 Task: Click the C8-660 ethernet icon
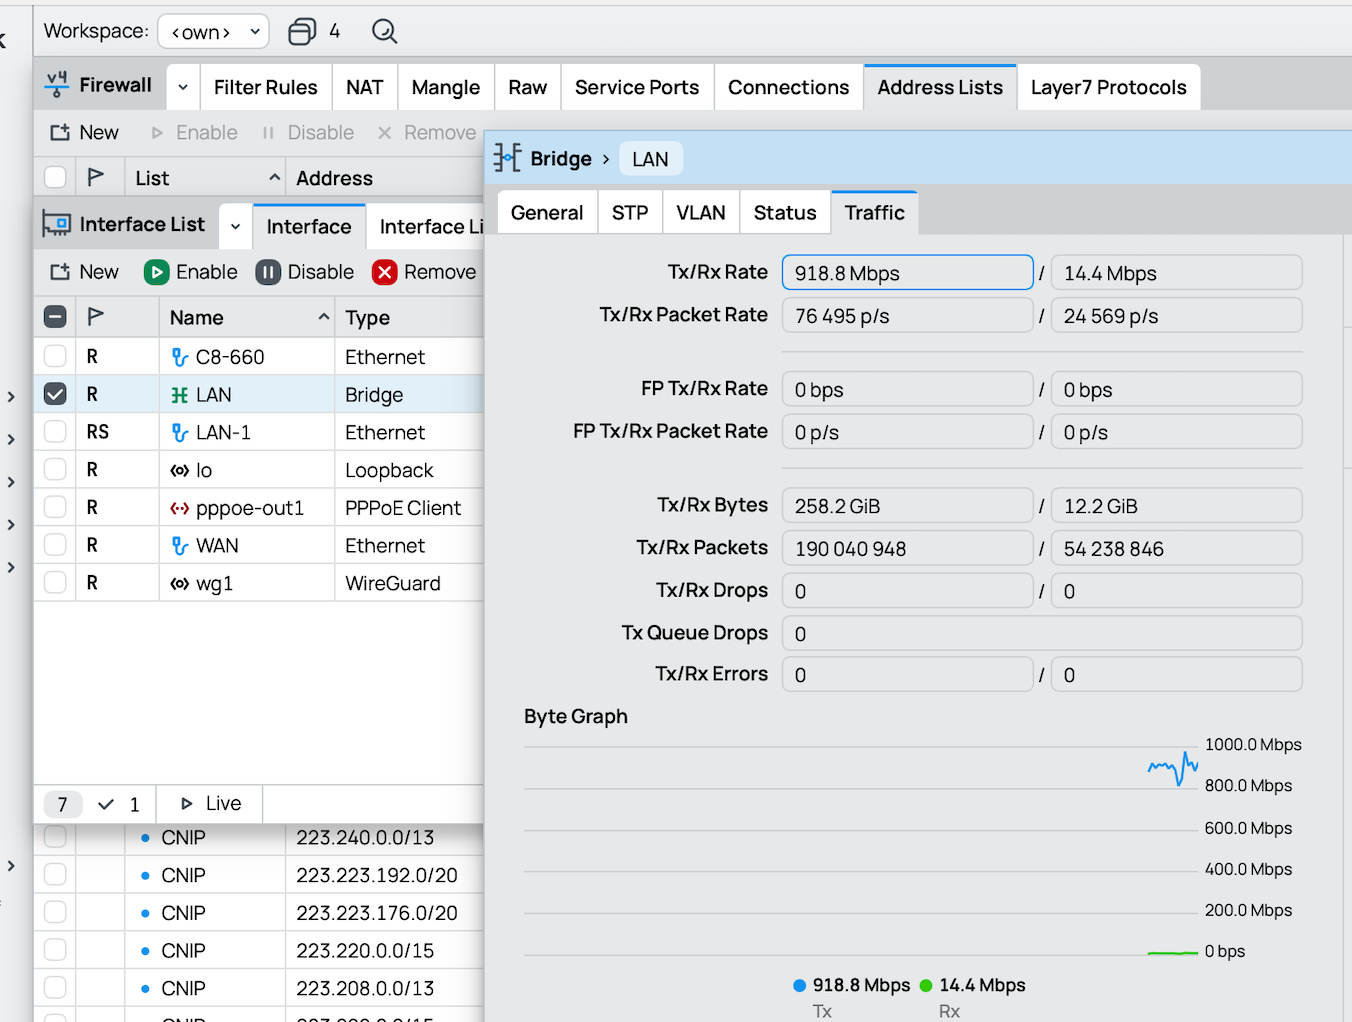(x=180, y=357)
